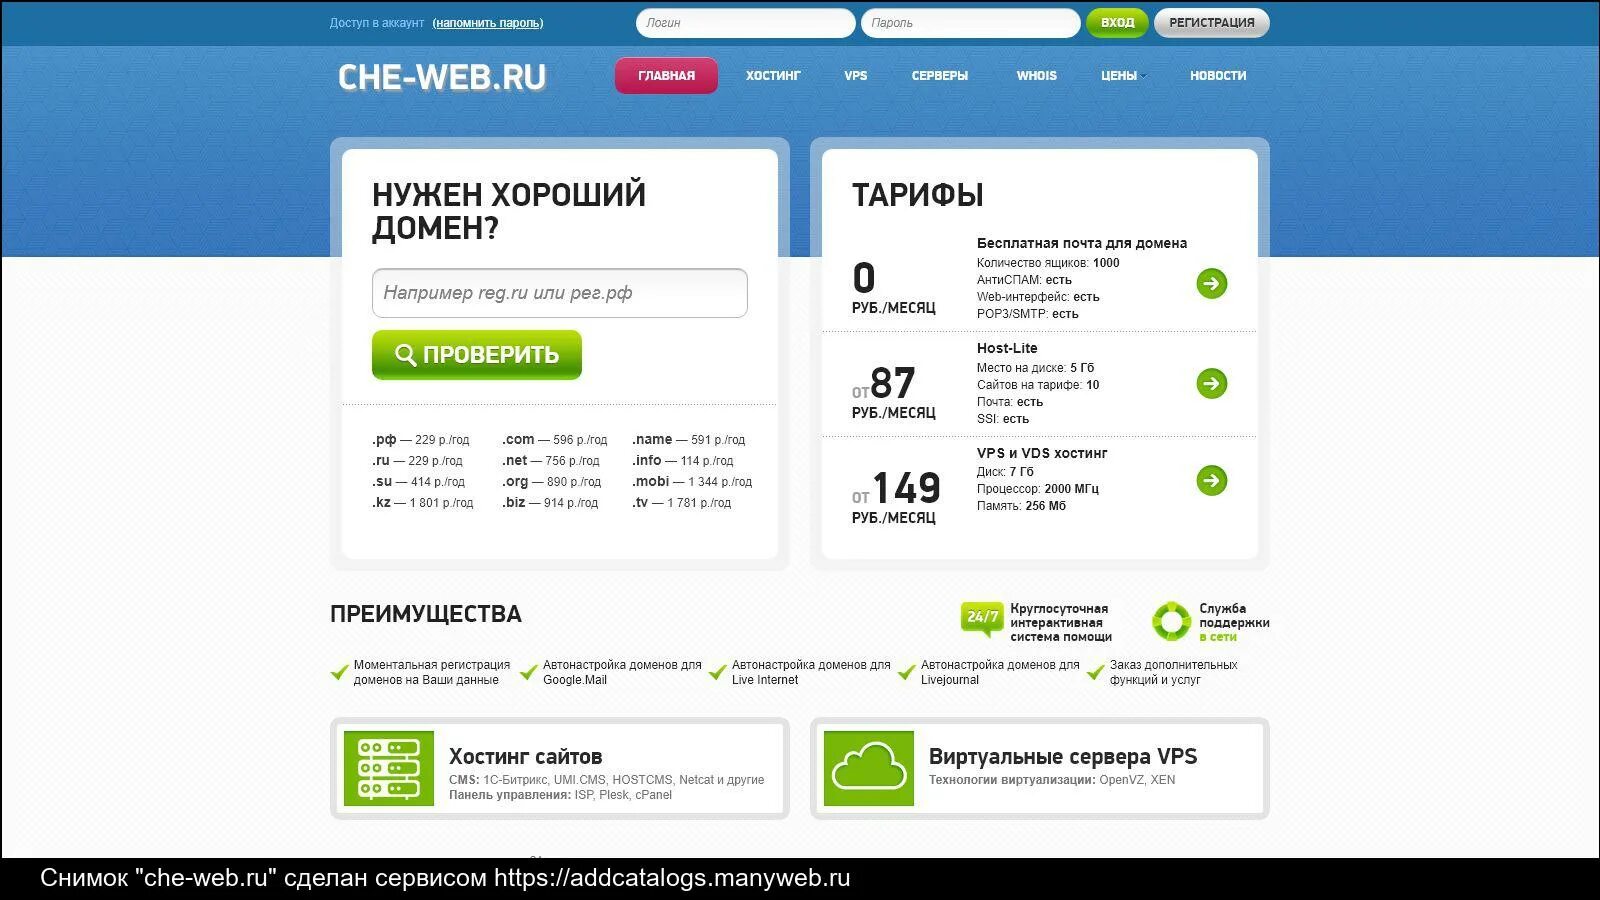Click the Проверить domain check button
The height and width of the screenshot is (900, 1600).
pyautogui.click(x=477, y=355)
